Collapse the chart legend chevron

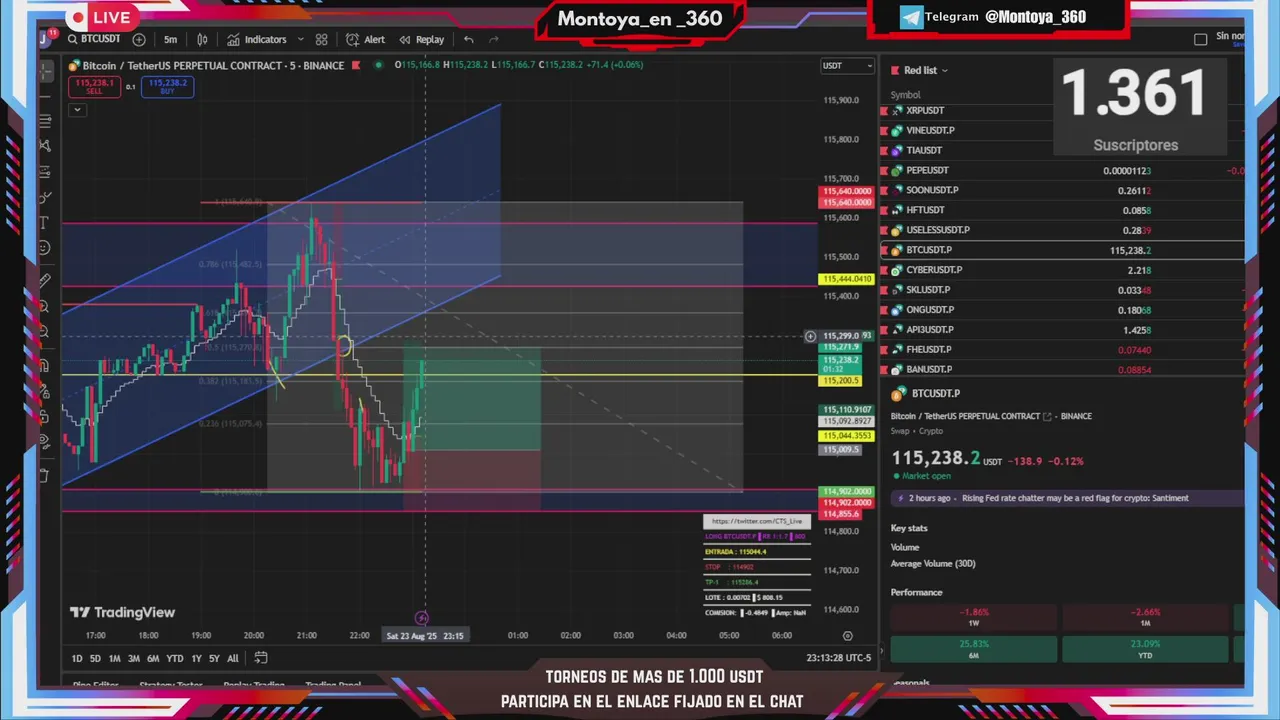pyautogui.click(x=77, y=109)
